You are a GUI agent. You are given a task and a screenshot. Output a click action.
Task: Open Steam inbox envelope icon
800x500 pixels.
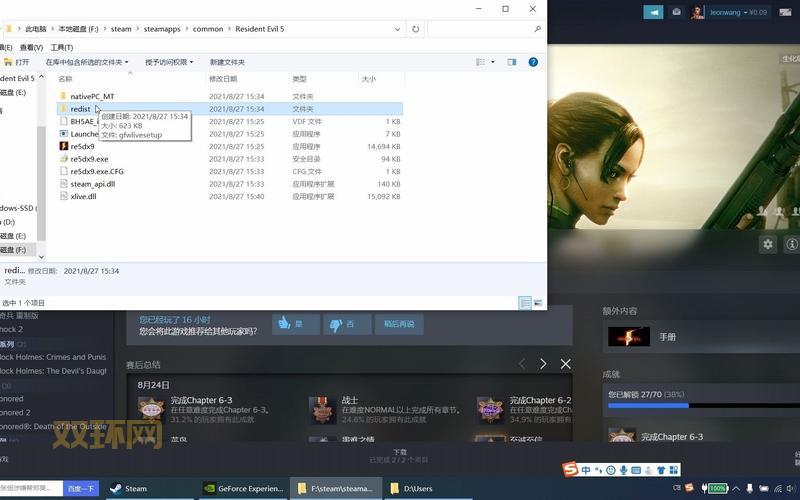pyautogui.click(x=677, y=12)
